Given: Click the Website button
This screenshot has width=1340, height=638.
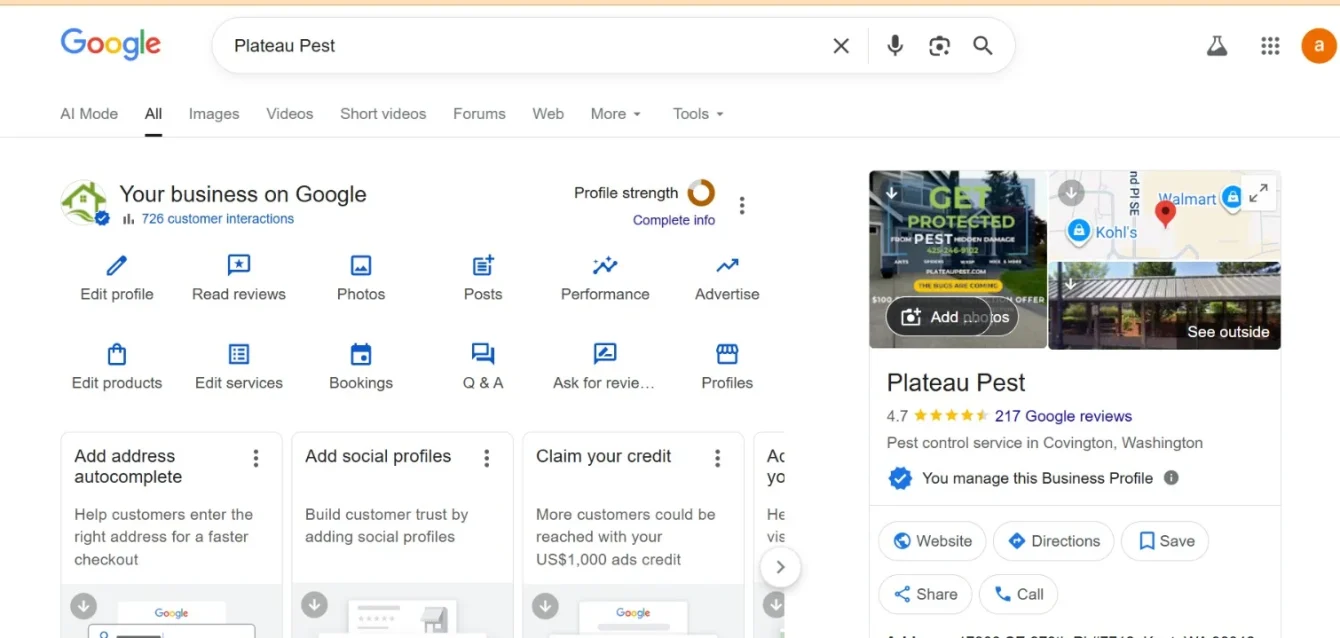Looking at the screenshot, I should [x=932, y=541].
